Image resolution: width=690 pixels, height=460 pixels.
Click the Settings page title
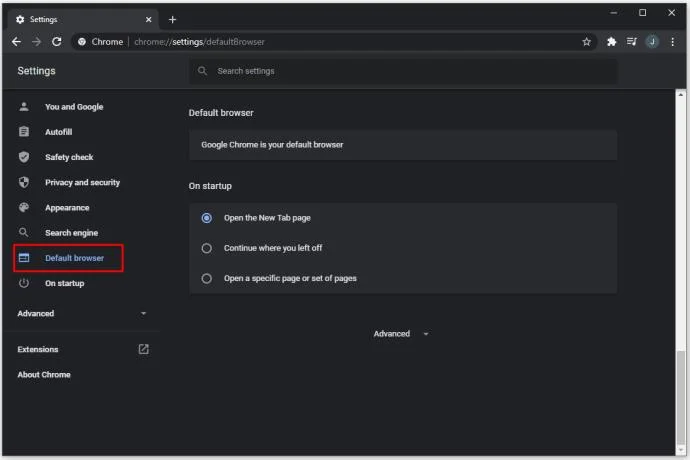tap(37, 71)
